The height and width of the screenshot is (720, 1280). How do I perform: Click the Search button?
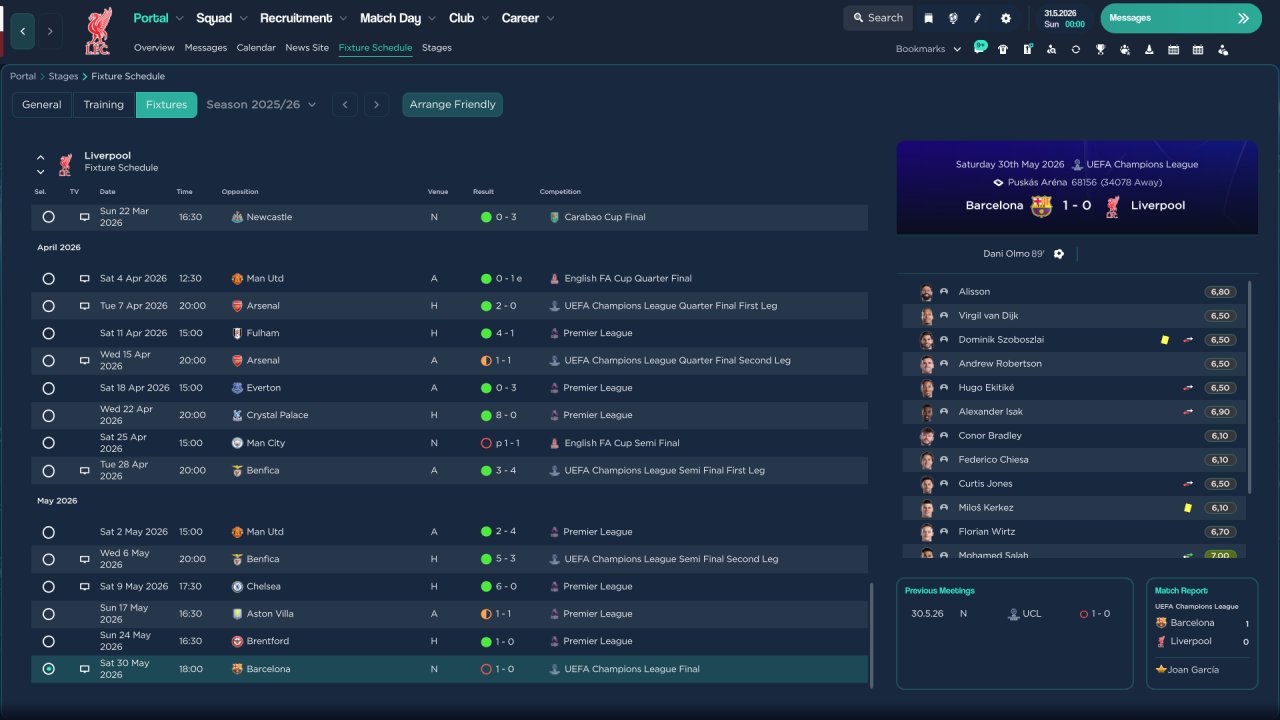coord(877,18)
